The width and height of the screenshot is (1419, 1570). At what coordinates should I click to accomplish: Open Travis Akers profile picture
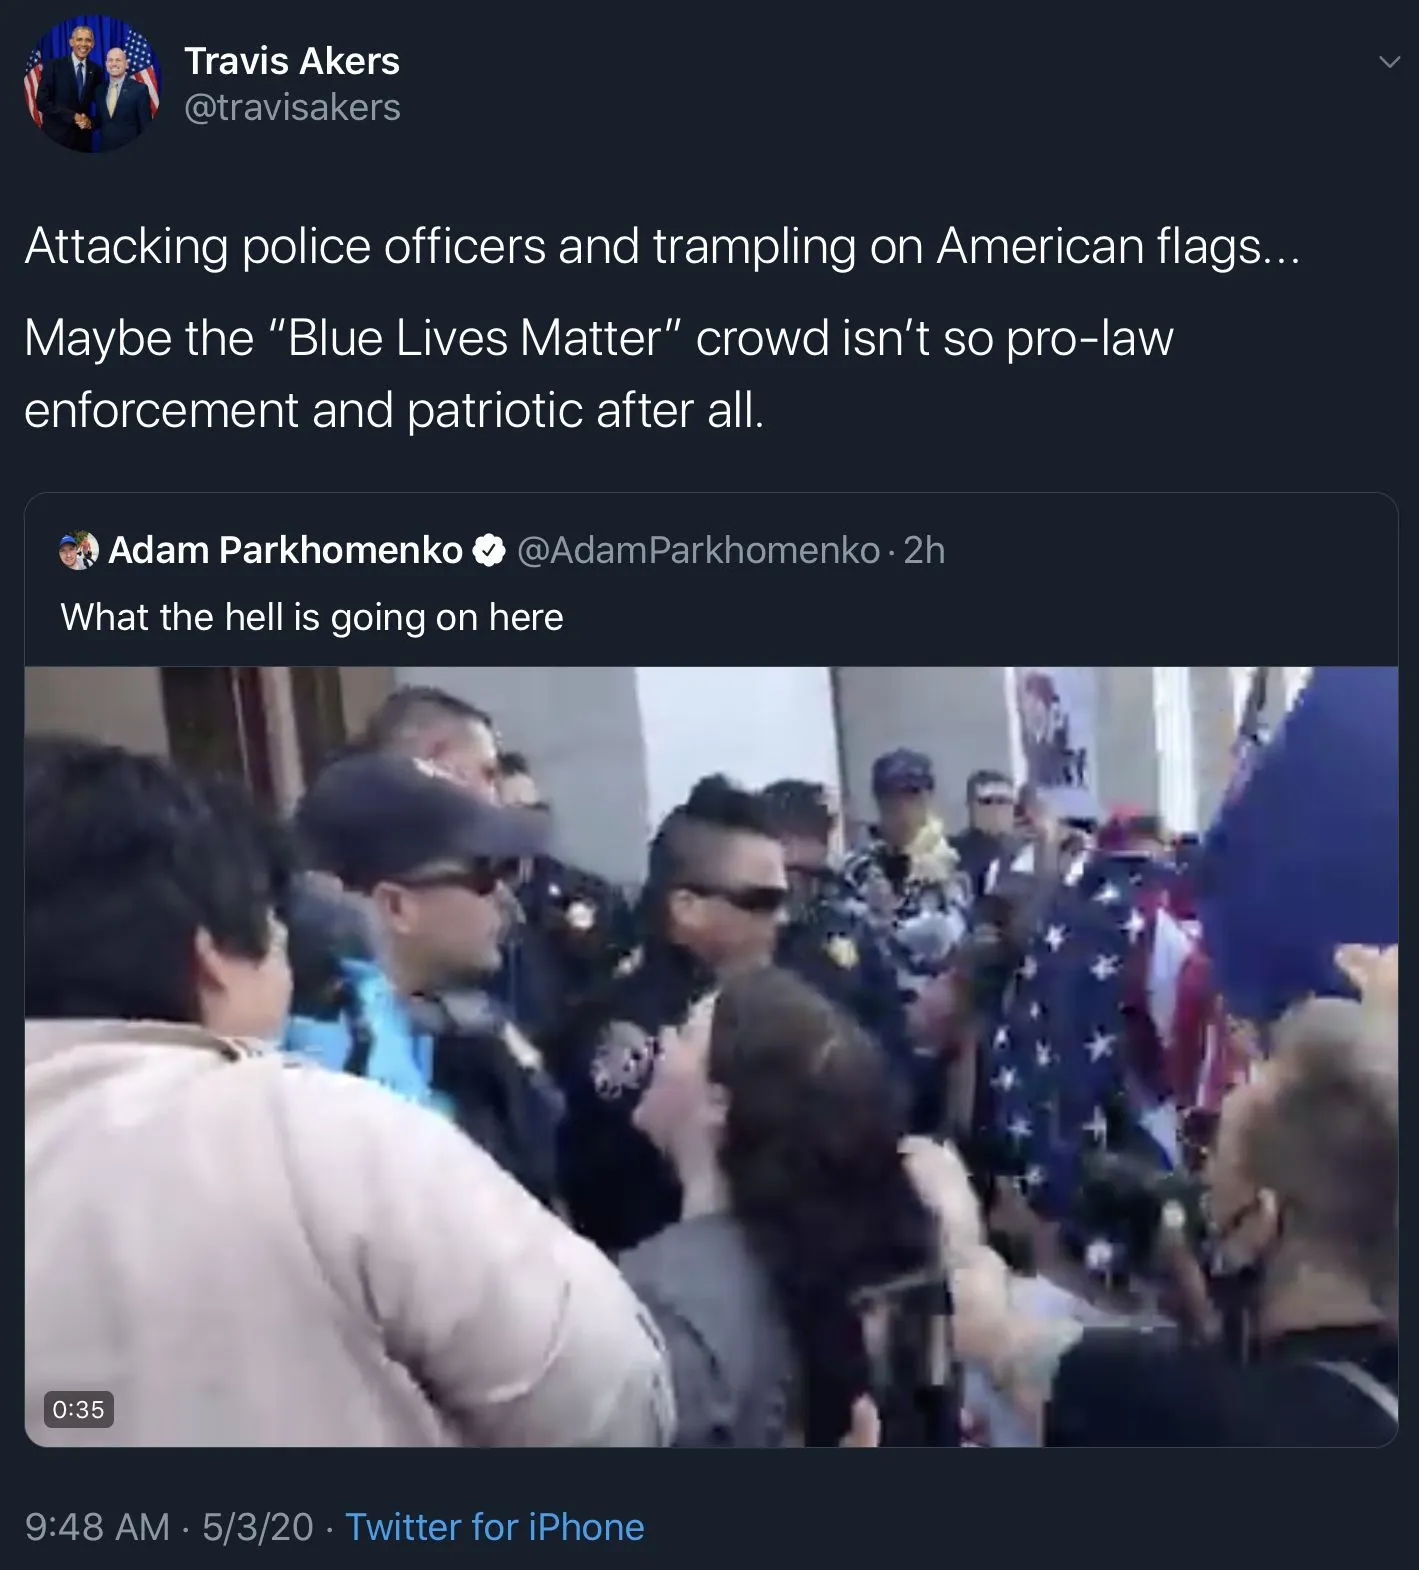point(92,84)
